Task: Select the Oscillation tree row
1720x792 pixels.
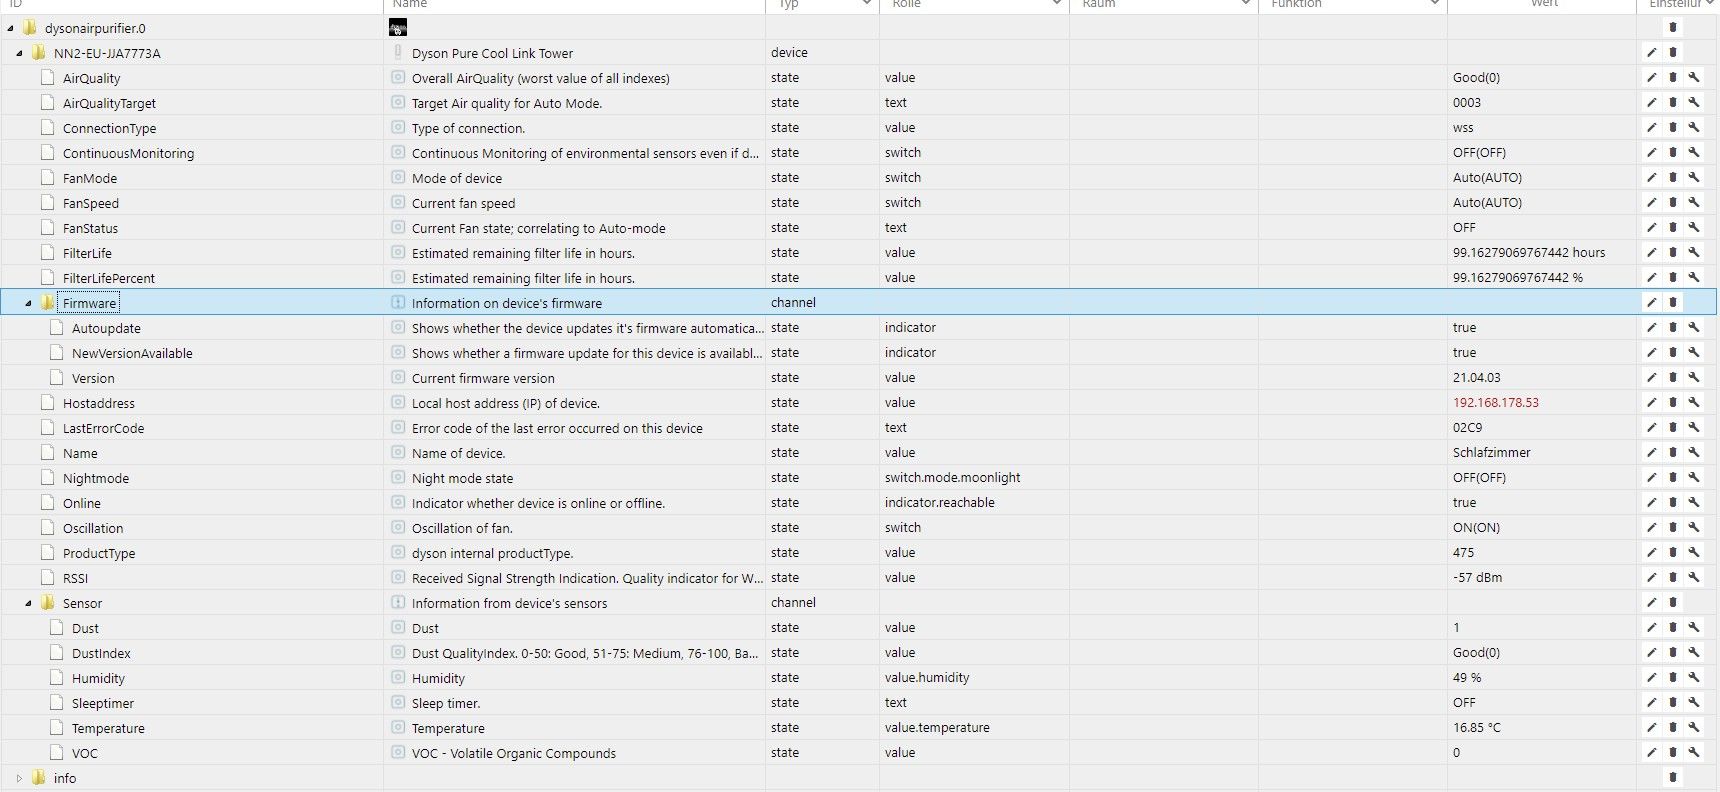Action: (x=860, y=528)
